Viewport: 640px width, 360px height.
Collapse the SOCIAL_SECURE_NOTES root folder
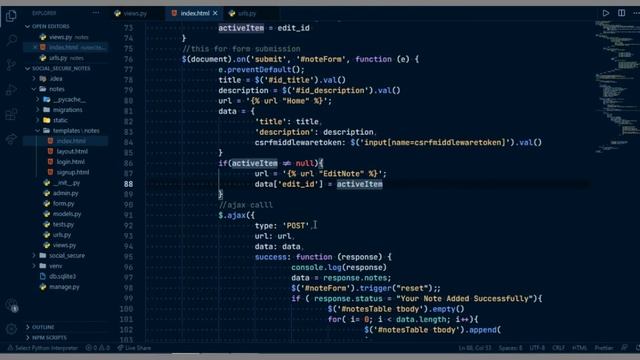tap(61, 69)
